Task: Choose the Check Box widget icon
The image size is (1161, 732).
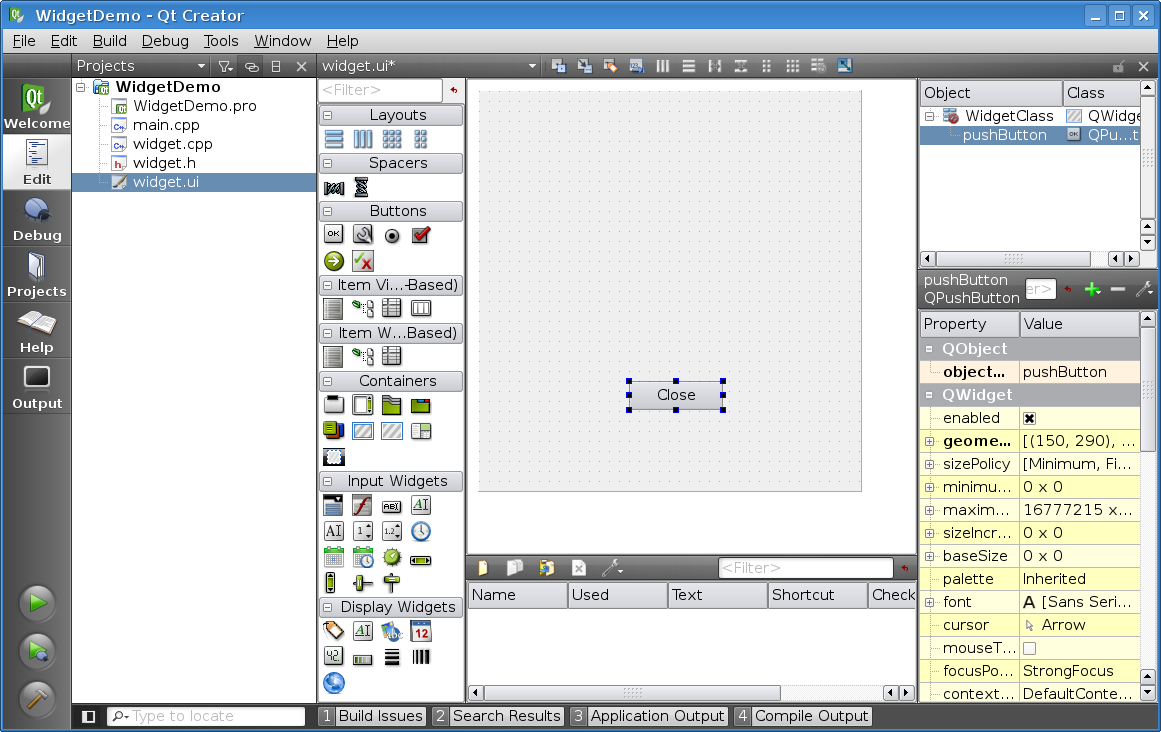Action: [x=421, y=235]
